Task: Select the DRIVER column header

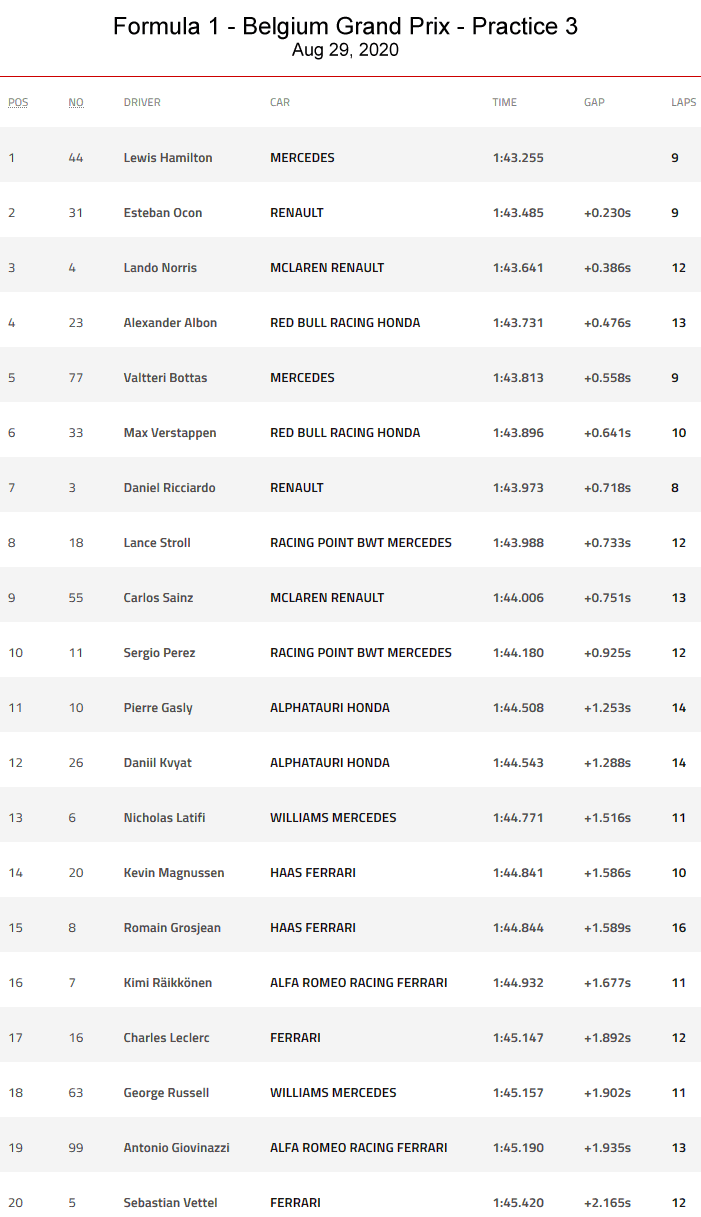Action: (x=142, y=102)
